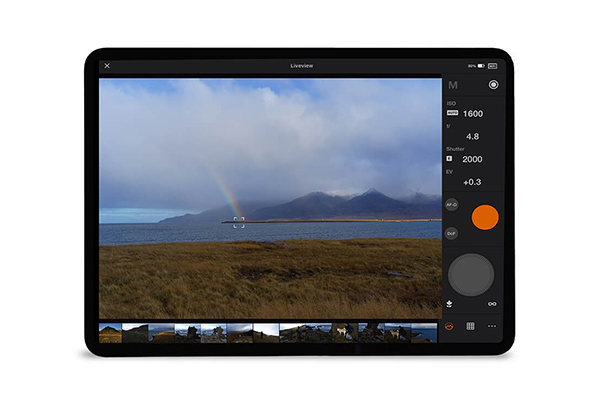Tap the battery icon in the status bar
This screenshot has width=600, height=400.
tap(492, 66)
